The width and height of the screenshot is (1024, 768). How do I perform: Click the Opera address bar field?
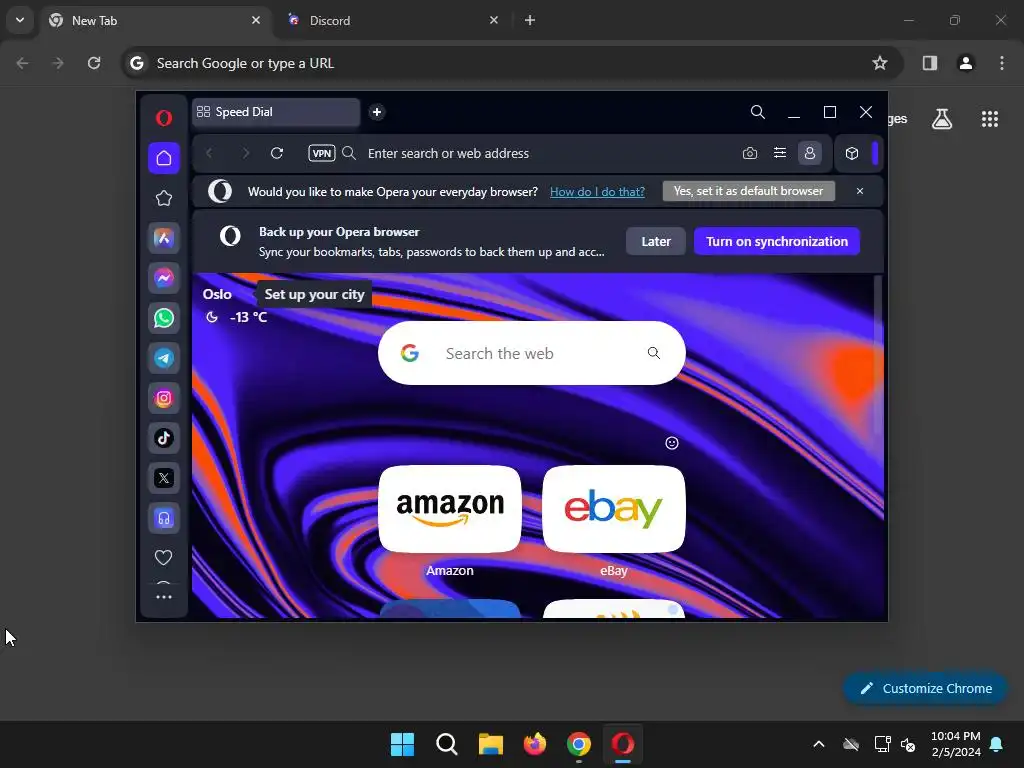pos(549,153)
